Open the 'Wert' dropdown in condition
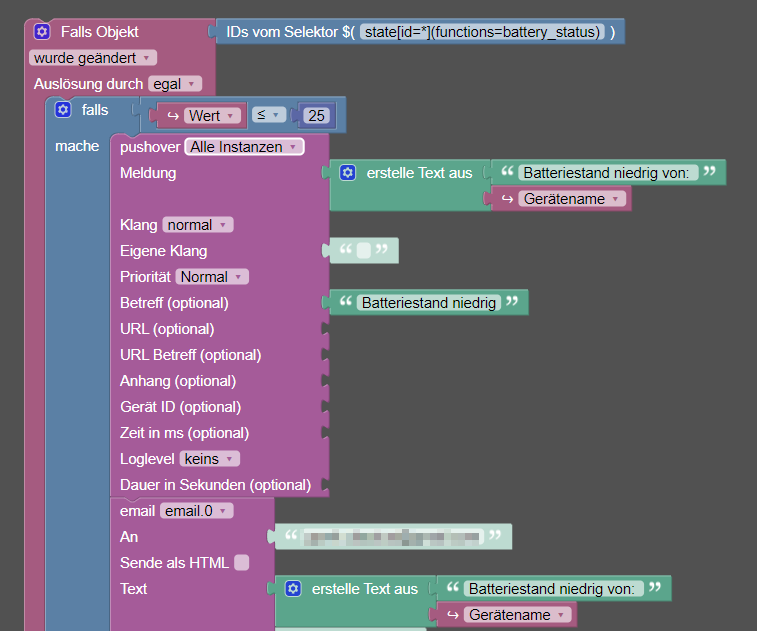 [x=212, y=116]
